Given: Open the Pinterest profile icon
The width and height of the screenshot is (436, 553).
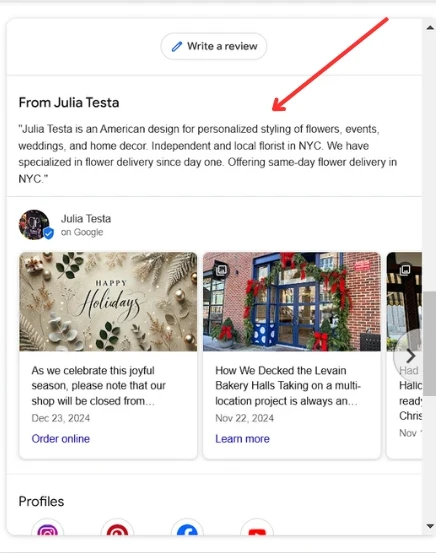Looking at the screenshot, I should pos(117,528).
